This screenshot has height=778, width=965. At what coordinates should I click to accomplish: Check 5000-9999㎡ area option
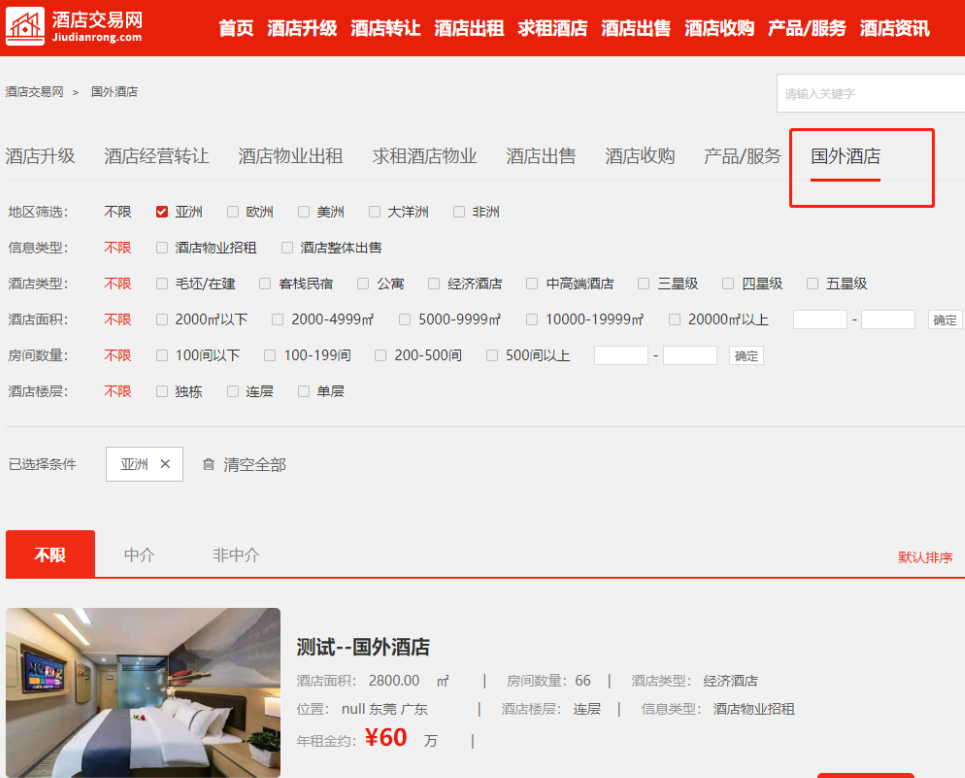(x=404, y=319)
